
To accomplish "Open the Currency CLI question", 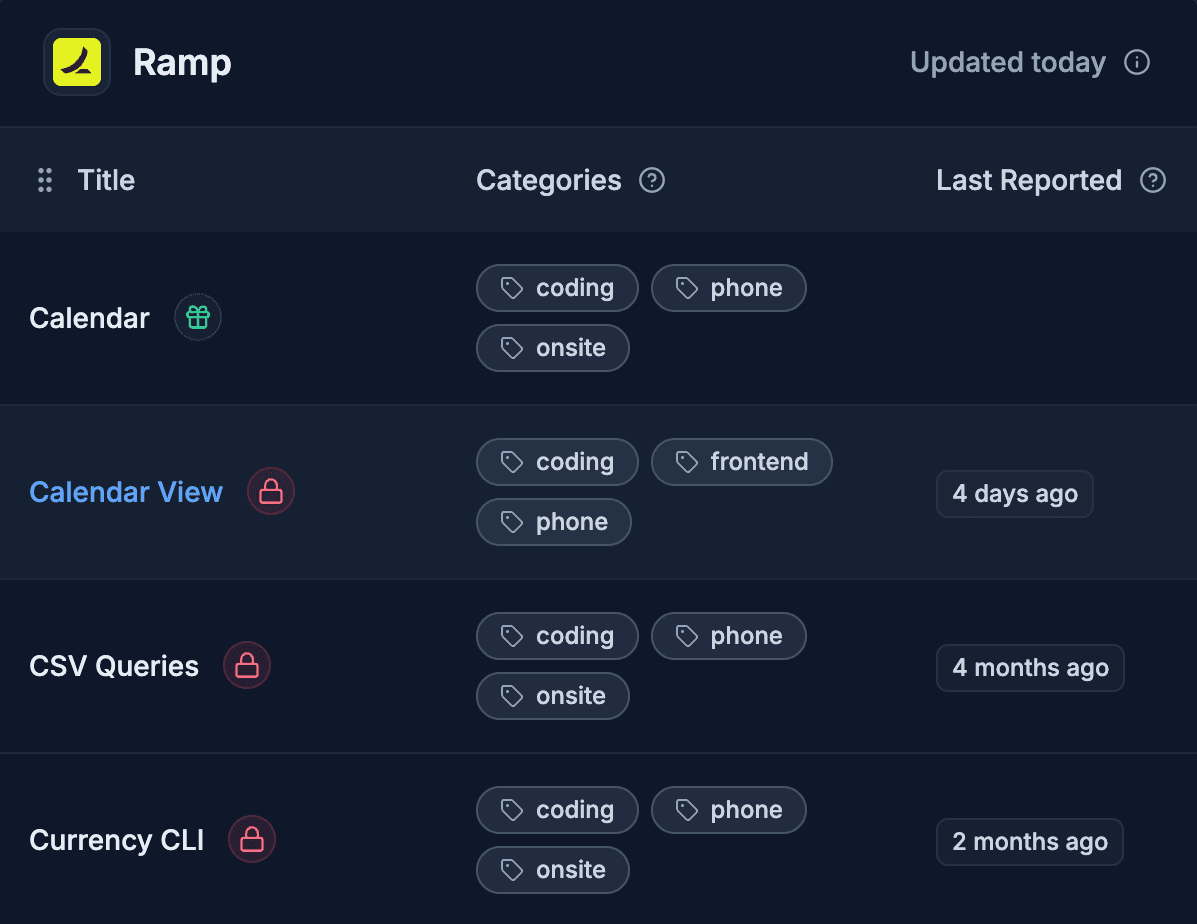I will pos(116,840).
